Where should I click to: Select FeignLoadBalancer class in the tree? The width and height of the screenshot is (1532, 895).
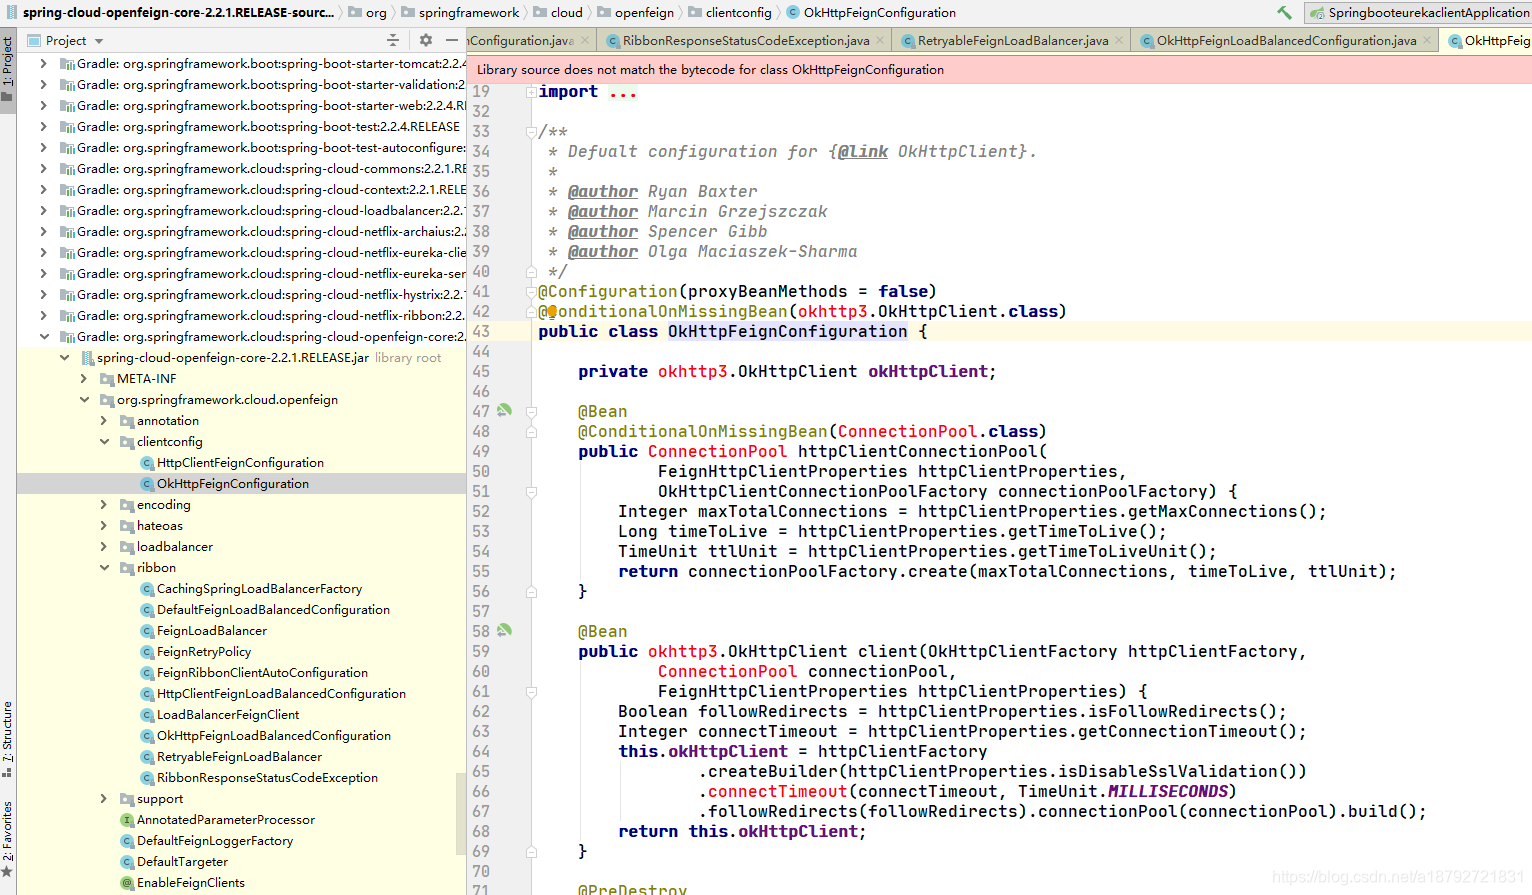pyautogui.click(x=211, y=630)
